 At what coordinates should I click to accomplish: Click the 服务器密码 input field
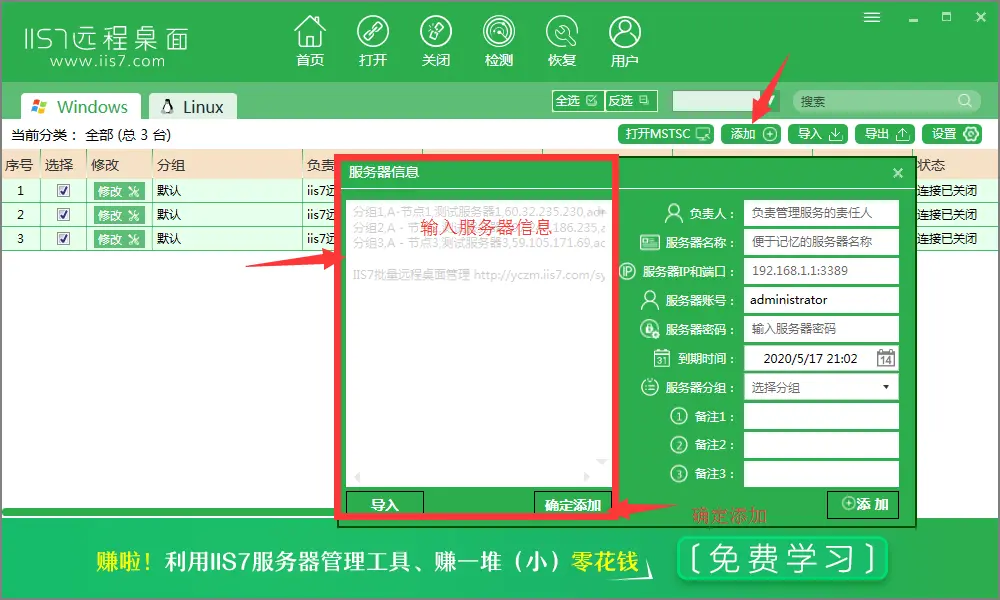click(821, 329)
